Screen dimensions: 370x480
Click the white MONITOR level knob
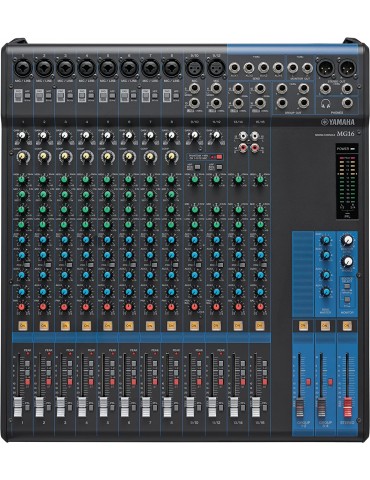tap(348, 240)
